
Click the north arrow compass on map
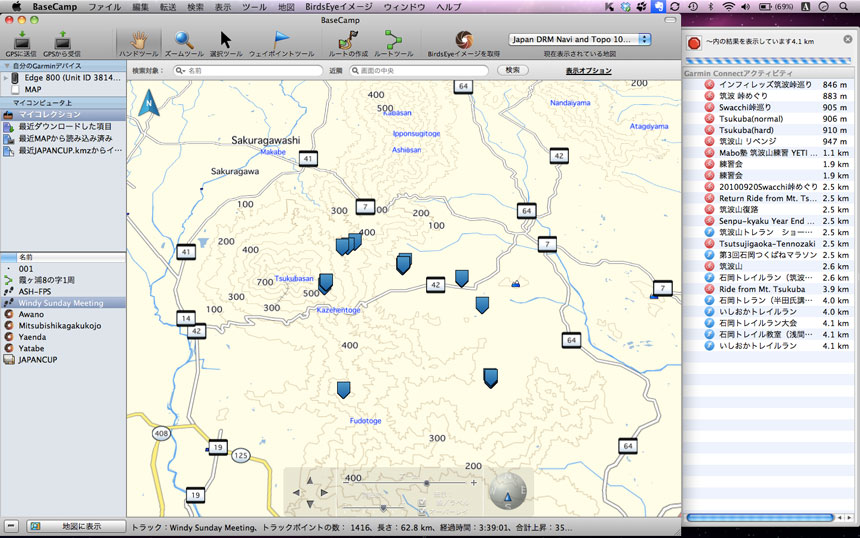click(149, 104)
